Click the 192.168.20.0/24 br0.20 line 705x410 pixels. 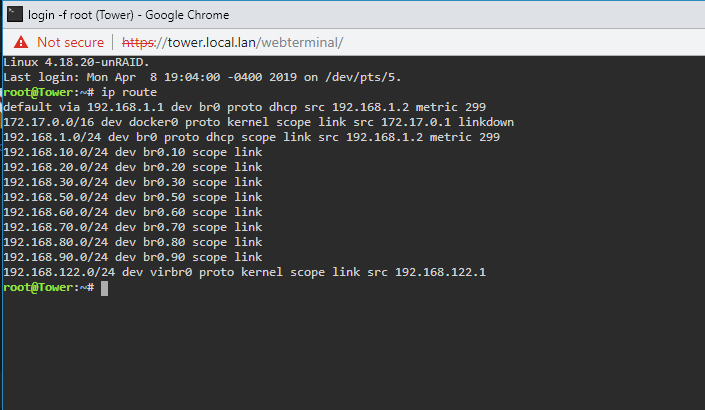133,167
